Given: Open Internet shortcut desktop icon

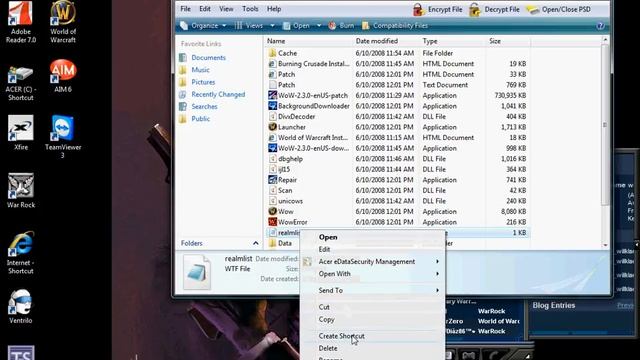Looking at the screenshot, I should (20, 253).
